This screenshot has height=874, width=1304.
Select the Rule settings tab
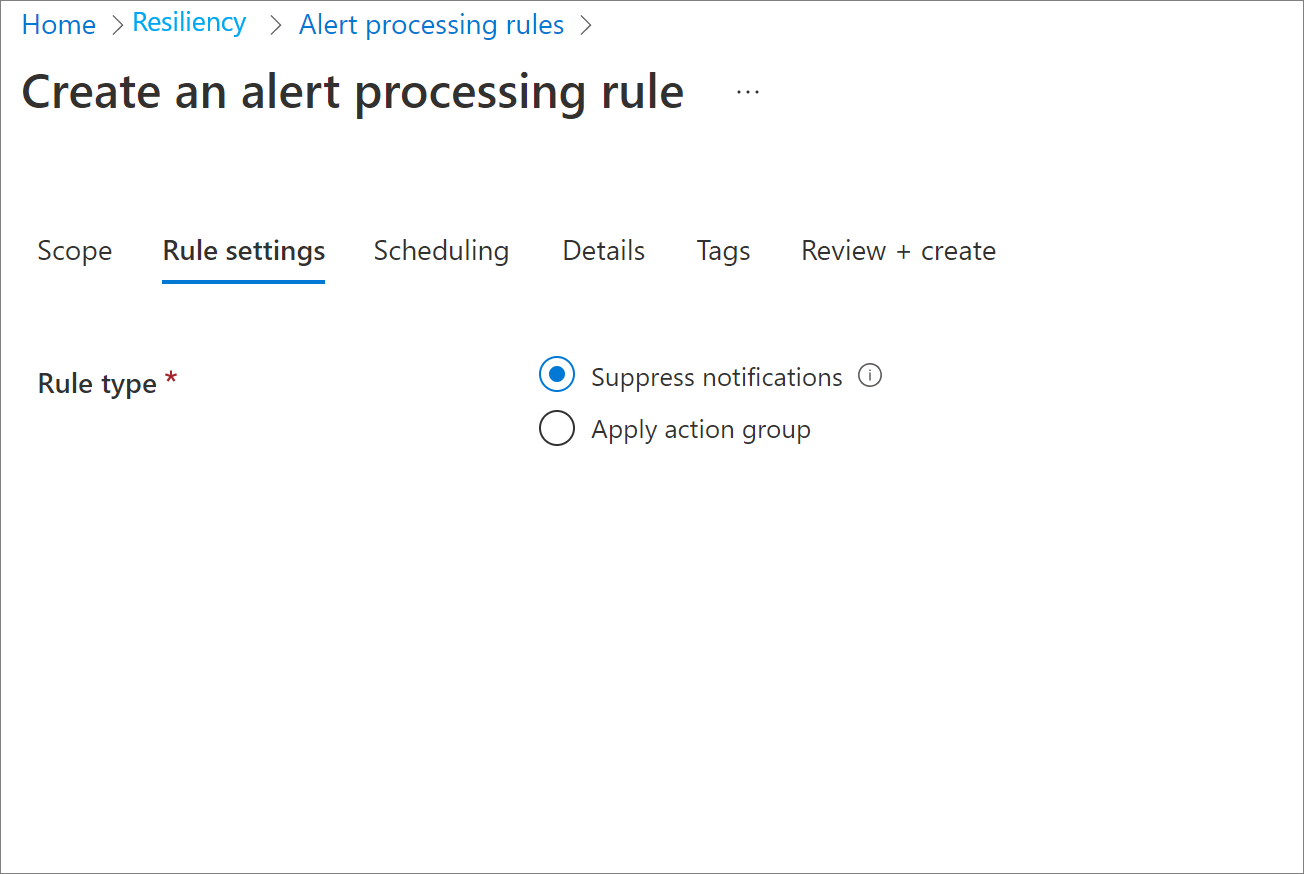point(243,251)
